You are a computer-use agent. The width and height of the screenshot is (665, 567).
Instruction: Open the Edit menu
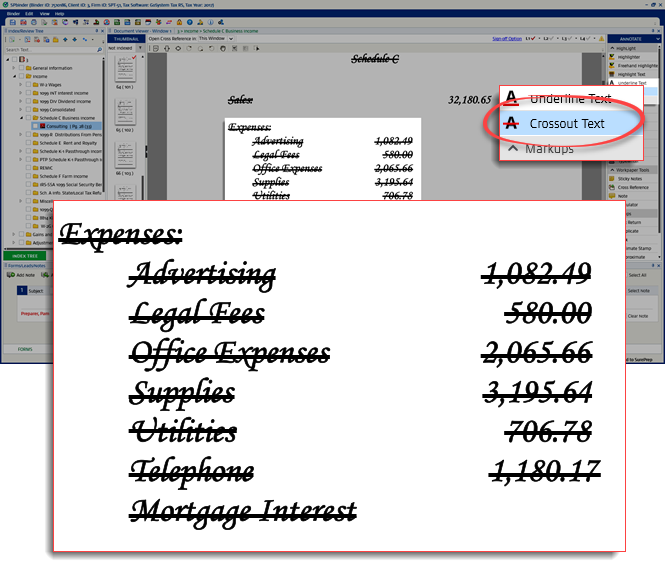pyautogui.click(x=29, y=14)
